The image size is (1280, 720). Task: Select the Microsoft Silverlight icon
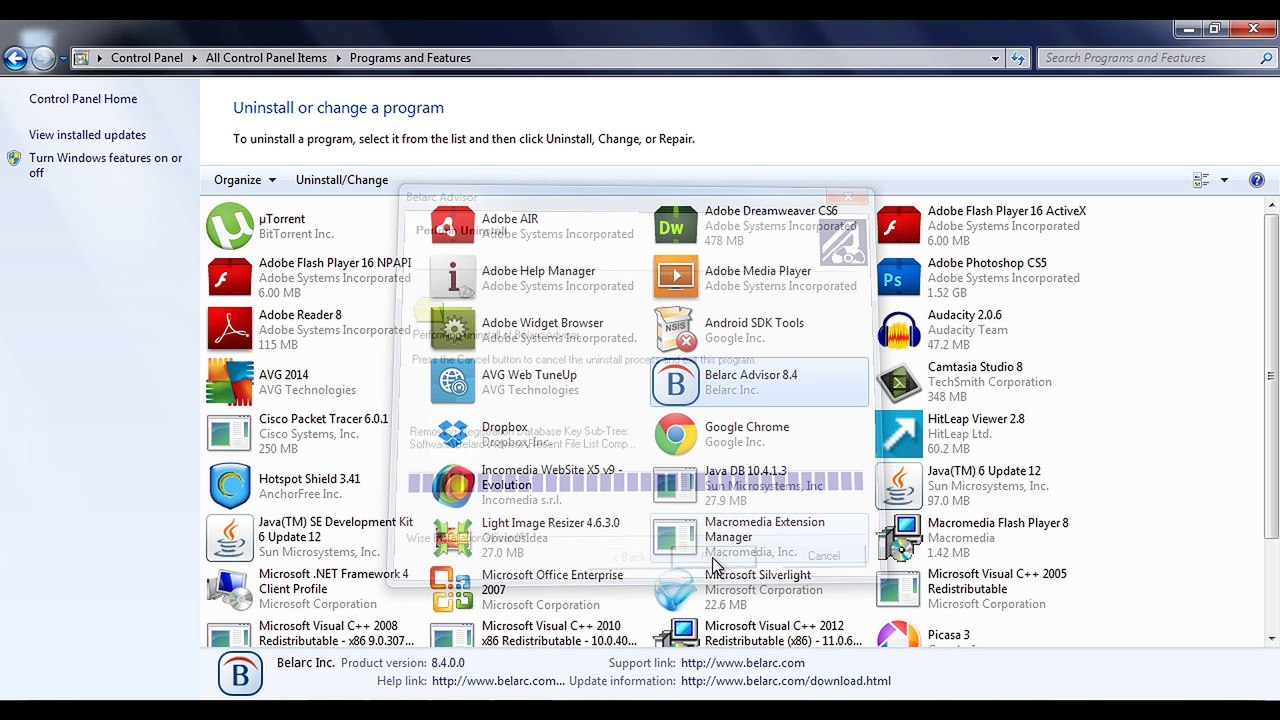point(675,590)
